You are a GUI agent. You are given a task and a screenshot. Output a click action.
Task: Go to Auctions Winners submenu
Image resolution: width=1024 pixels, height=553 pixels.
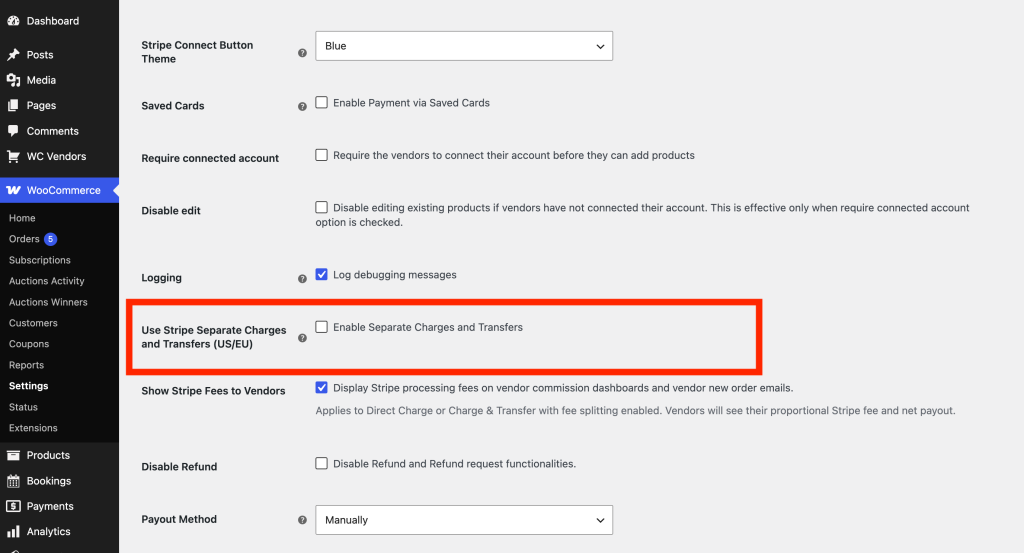tap(48, 302)
